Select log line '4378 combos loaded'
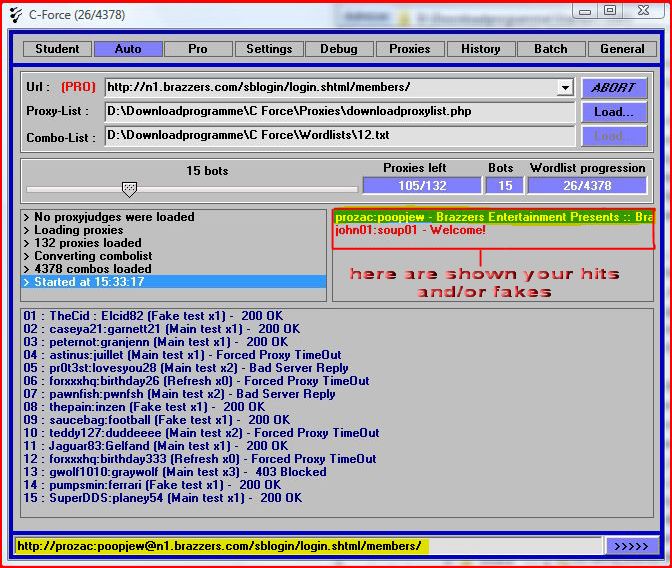 coord(174,269)
